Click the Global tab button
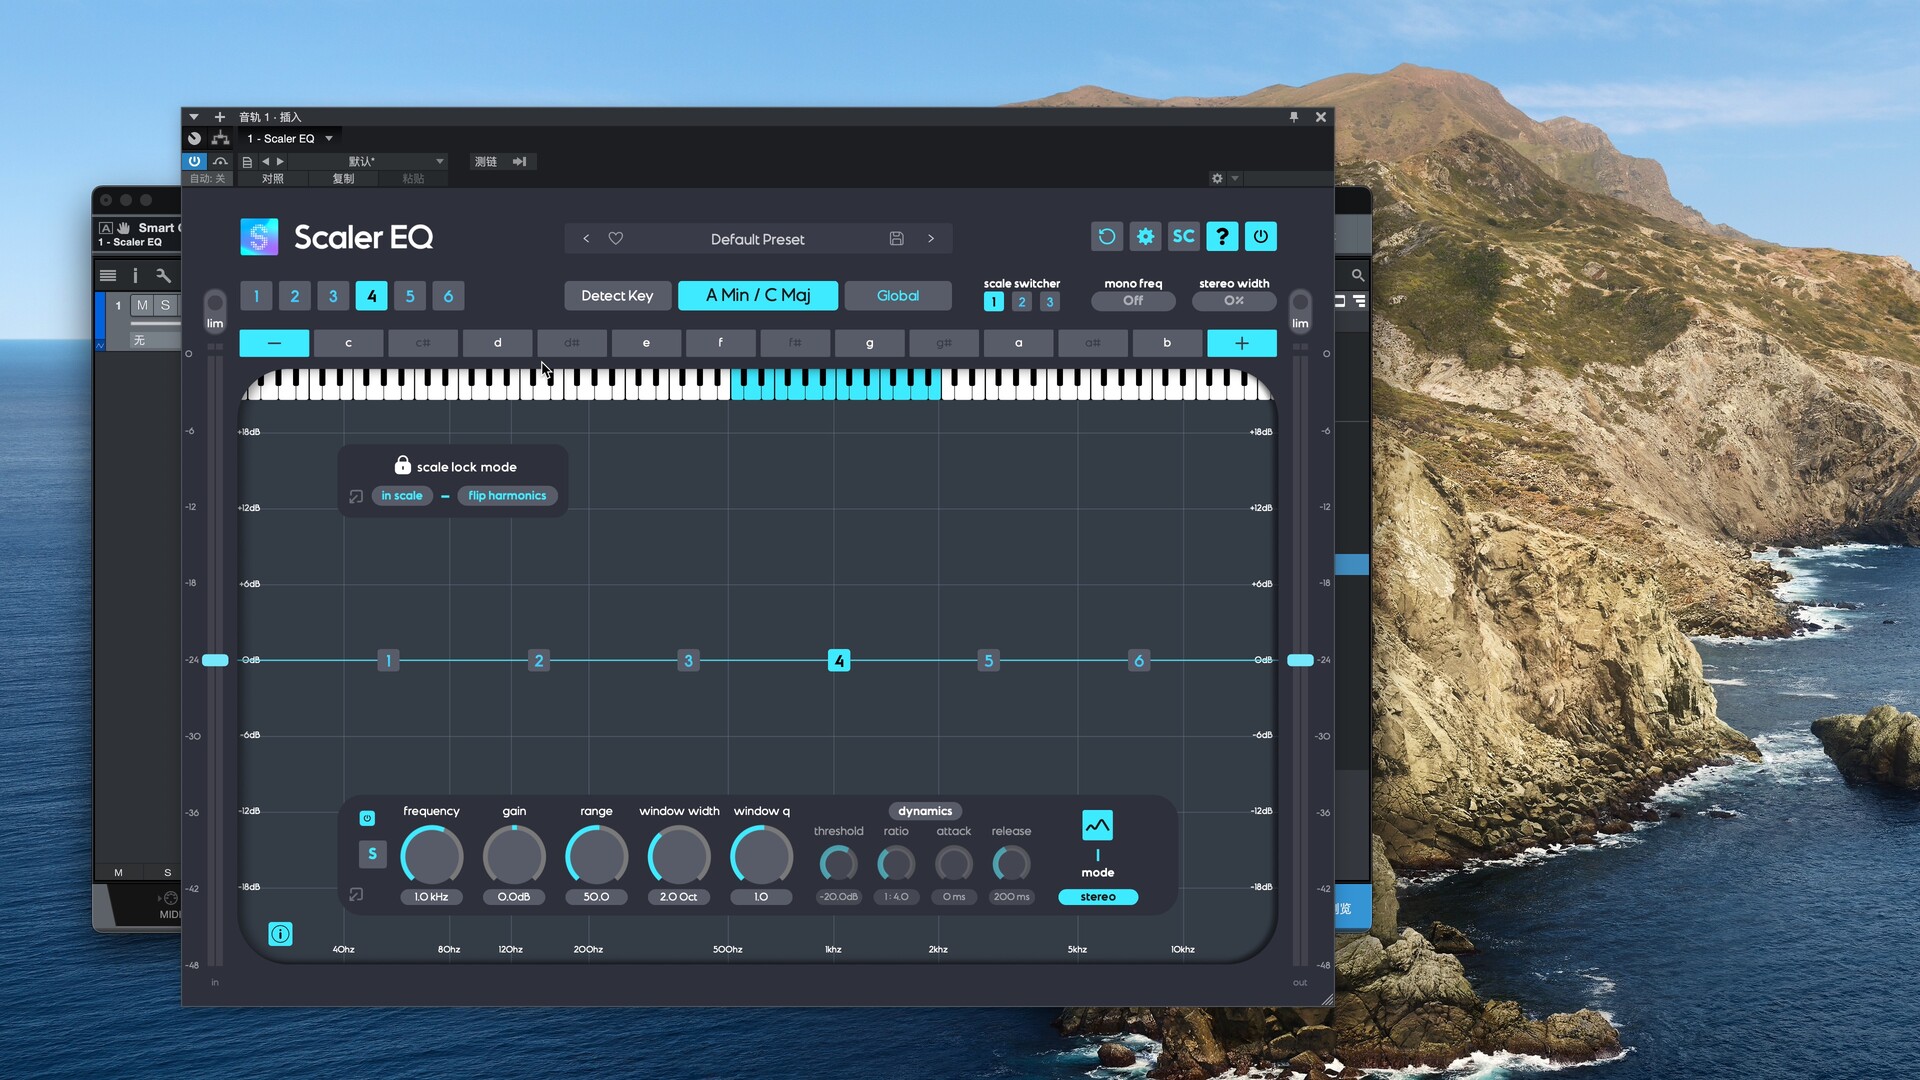The image size is (1920, 1080). click(898, 295)
